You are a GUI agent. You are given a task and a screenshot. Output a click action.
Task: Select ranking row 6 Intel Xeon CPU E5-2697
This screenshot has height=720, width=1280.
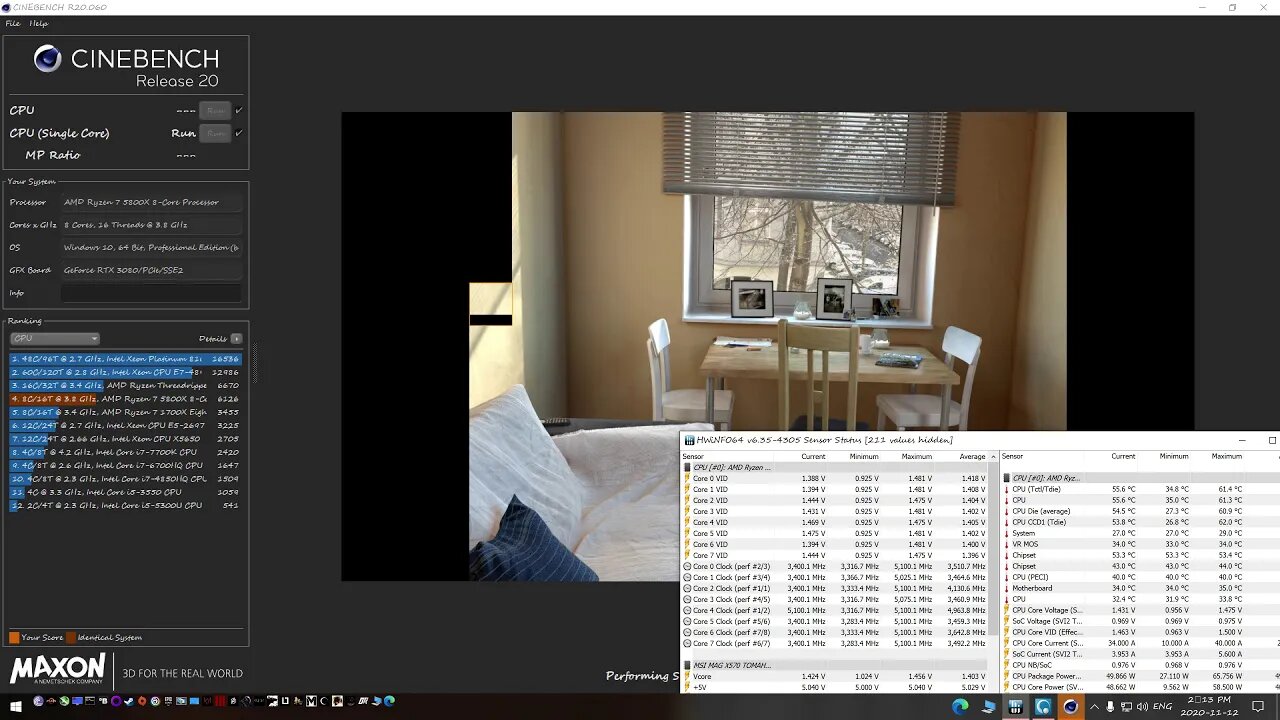125,425
